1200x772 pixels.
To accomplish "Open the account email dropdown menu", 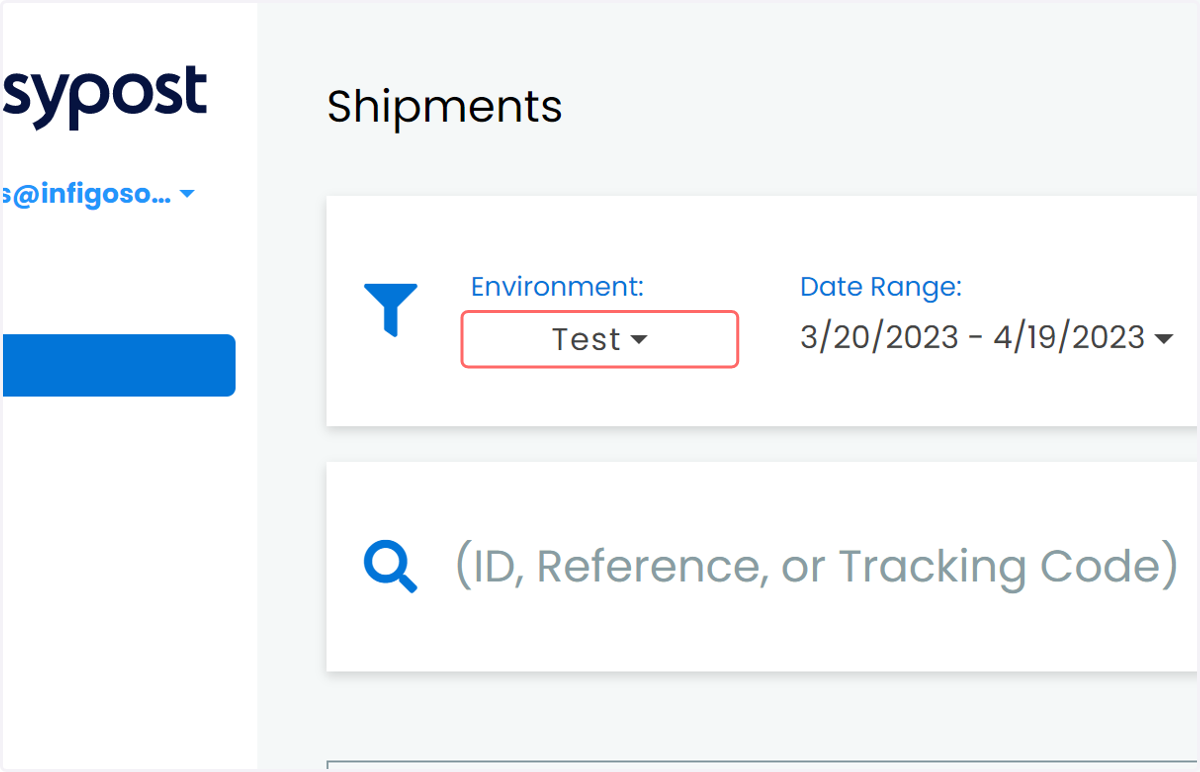I will pos(98,195).
